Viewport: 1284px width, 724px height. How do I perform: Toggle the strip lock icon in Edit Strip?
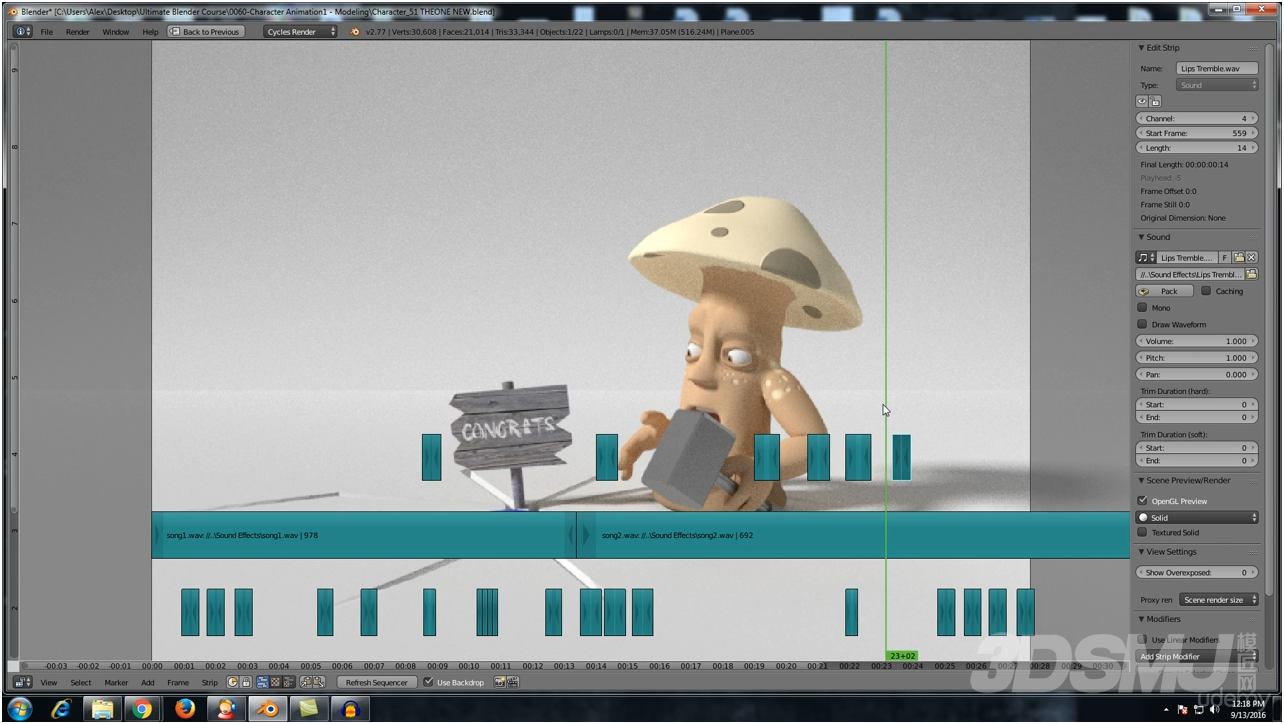coord(1155,101)
